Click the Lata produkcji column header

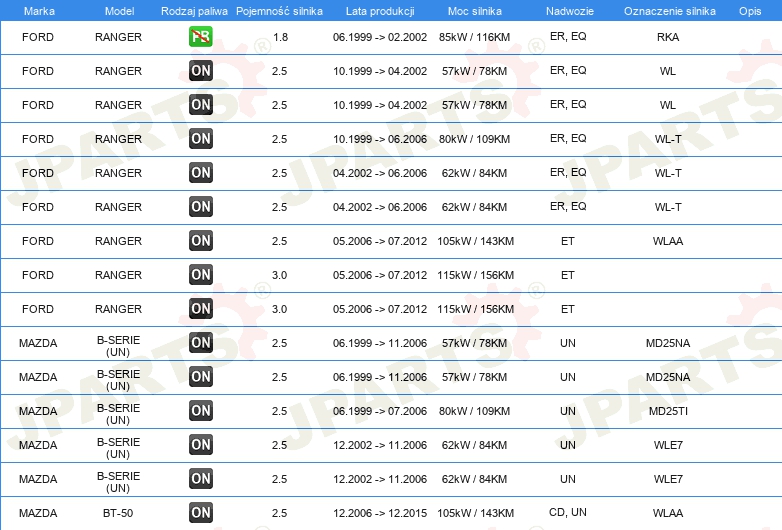click(x=380, y=11)
